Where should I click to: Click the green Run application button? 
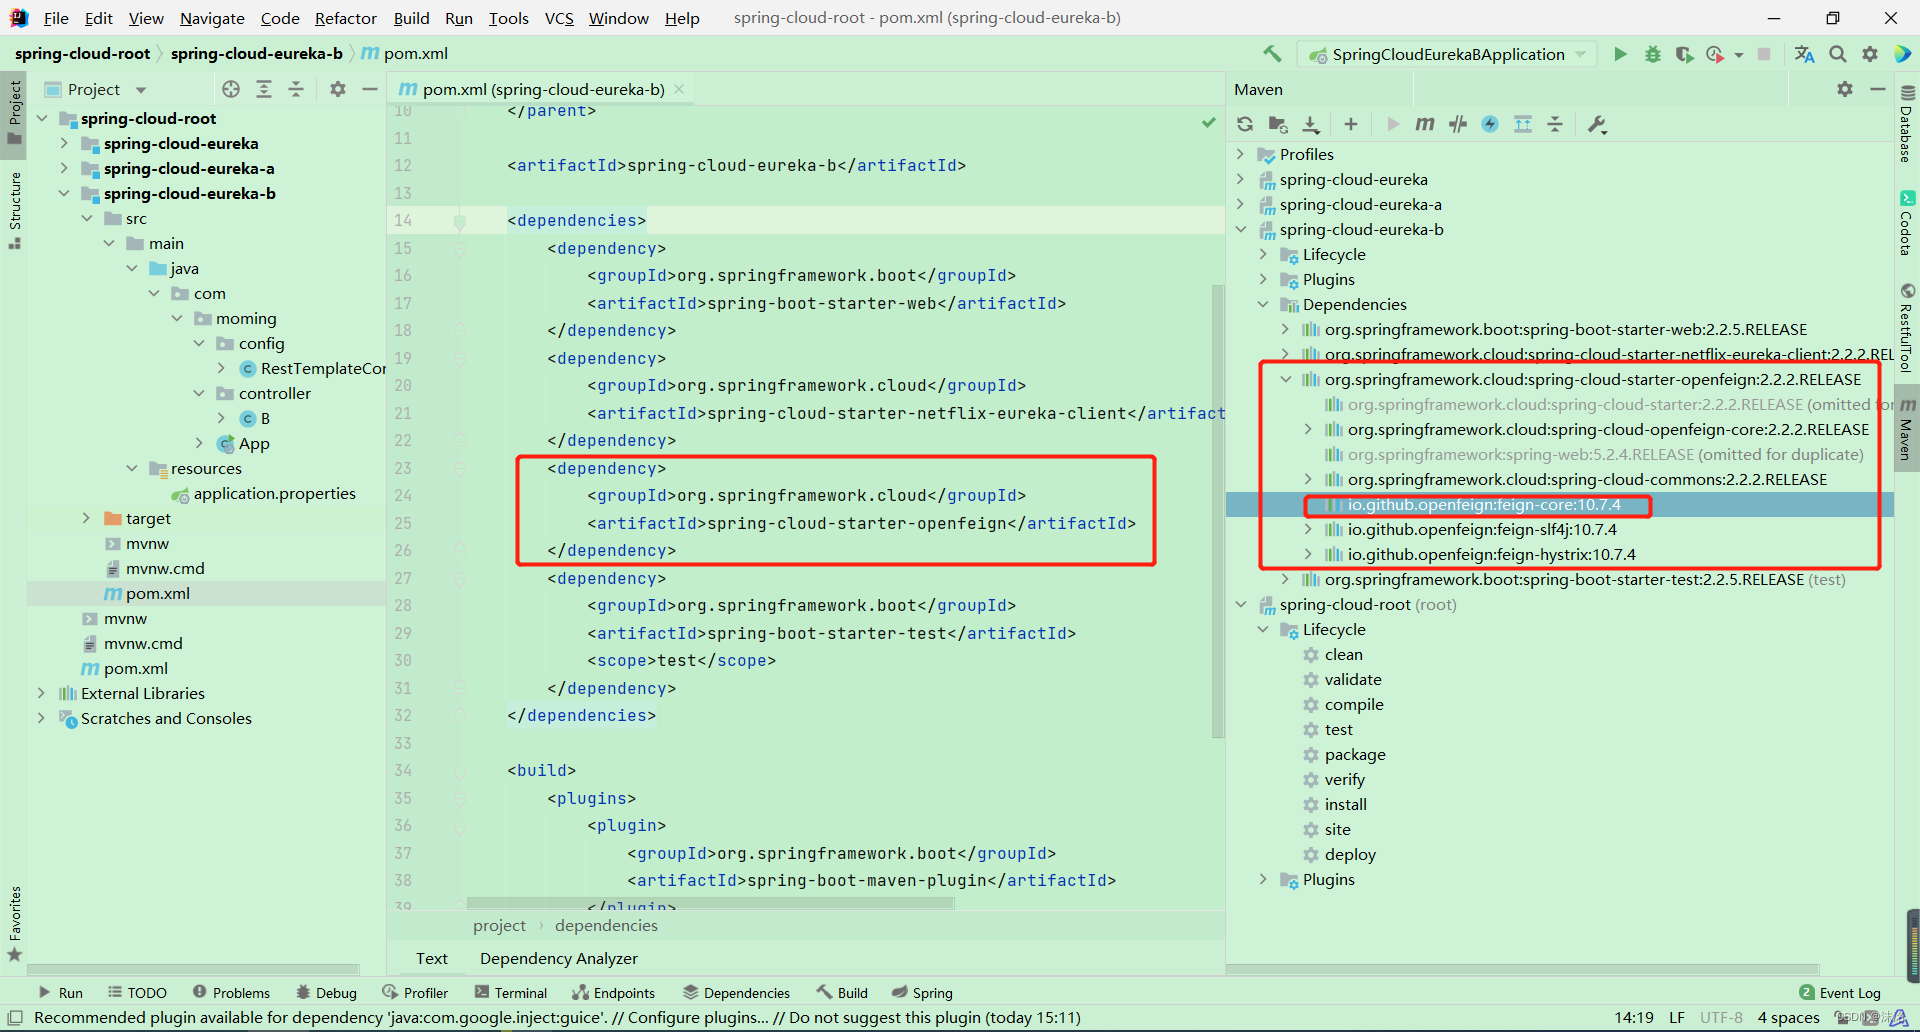(x=1620, y=54)
